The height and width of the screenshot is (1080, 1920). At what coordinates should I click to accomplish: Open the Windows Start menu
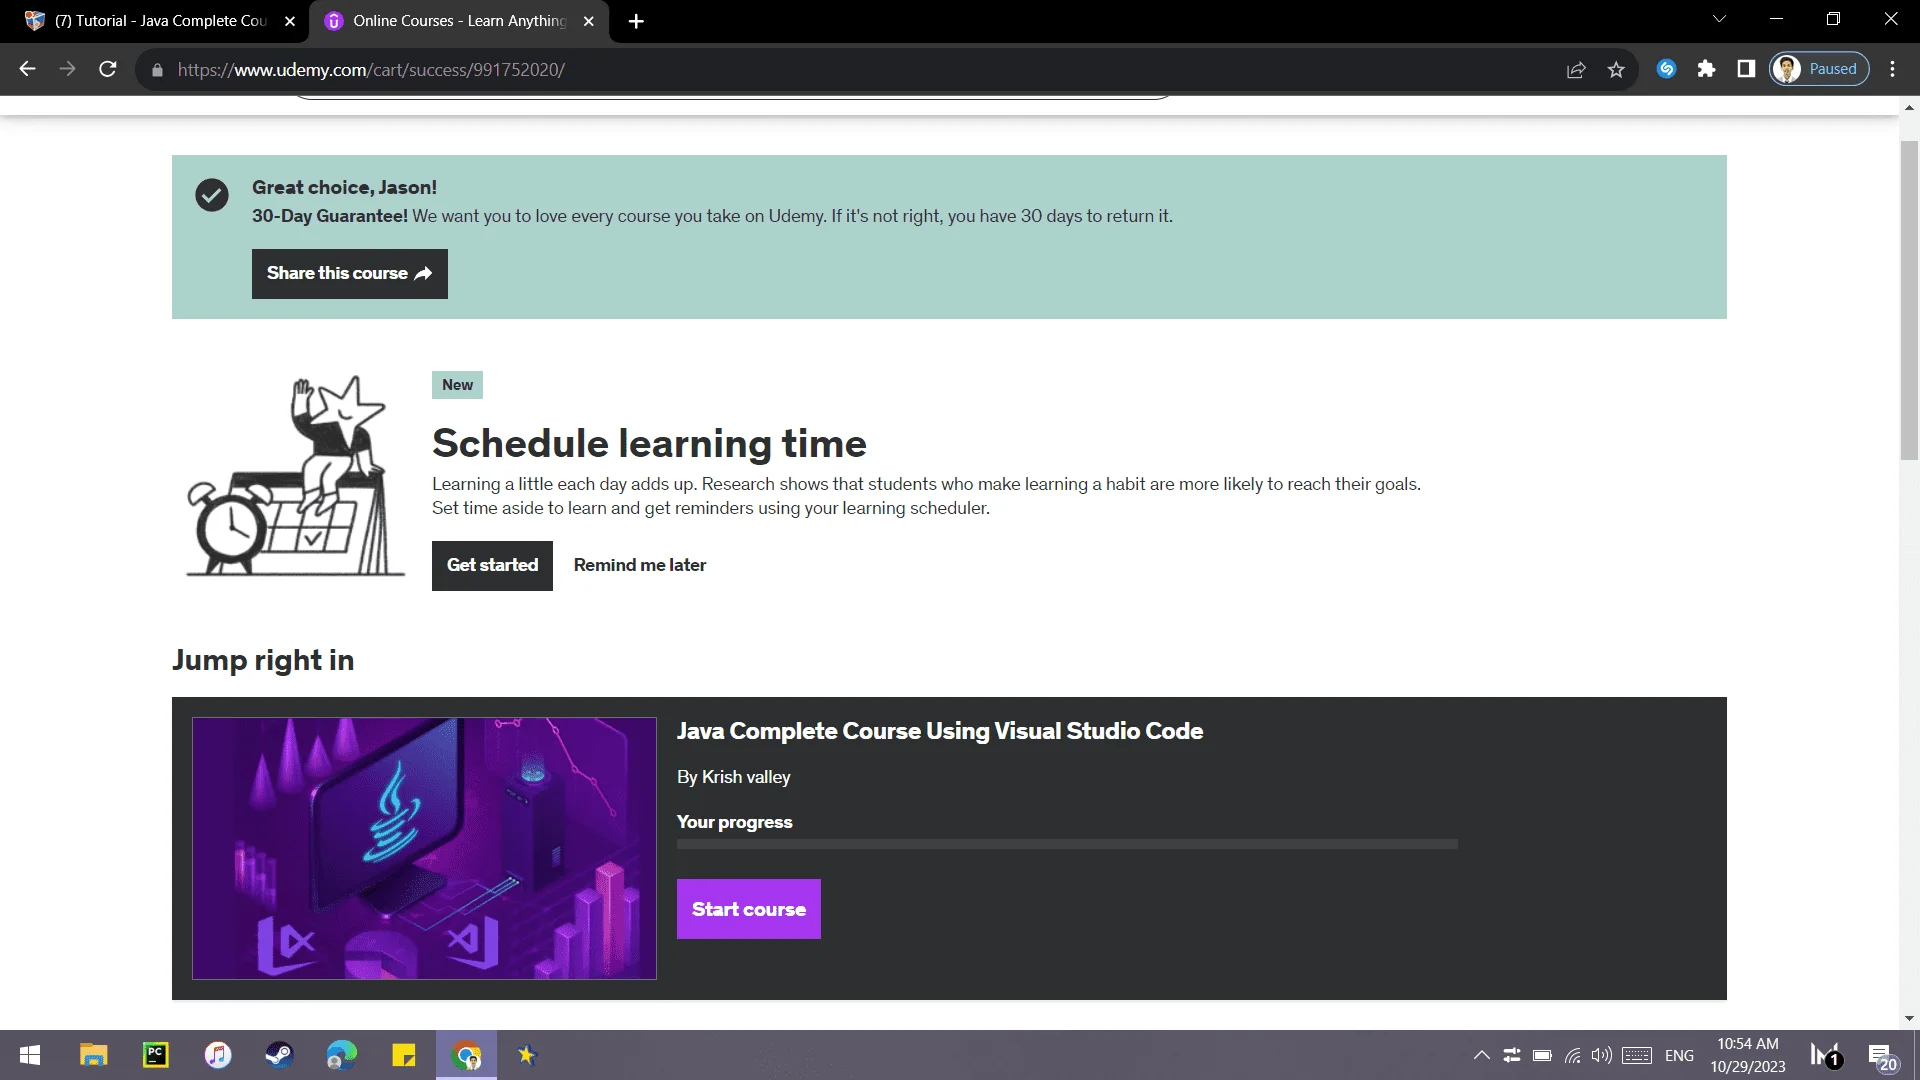click(x=30, y=1055)
